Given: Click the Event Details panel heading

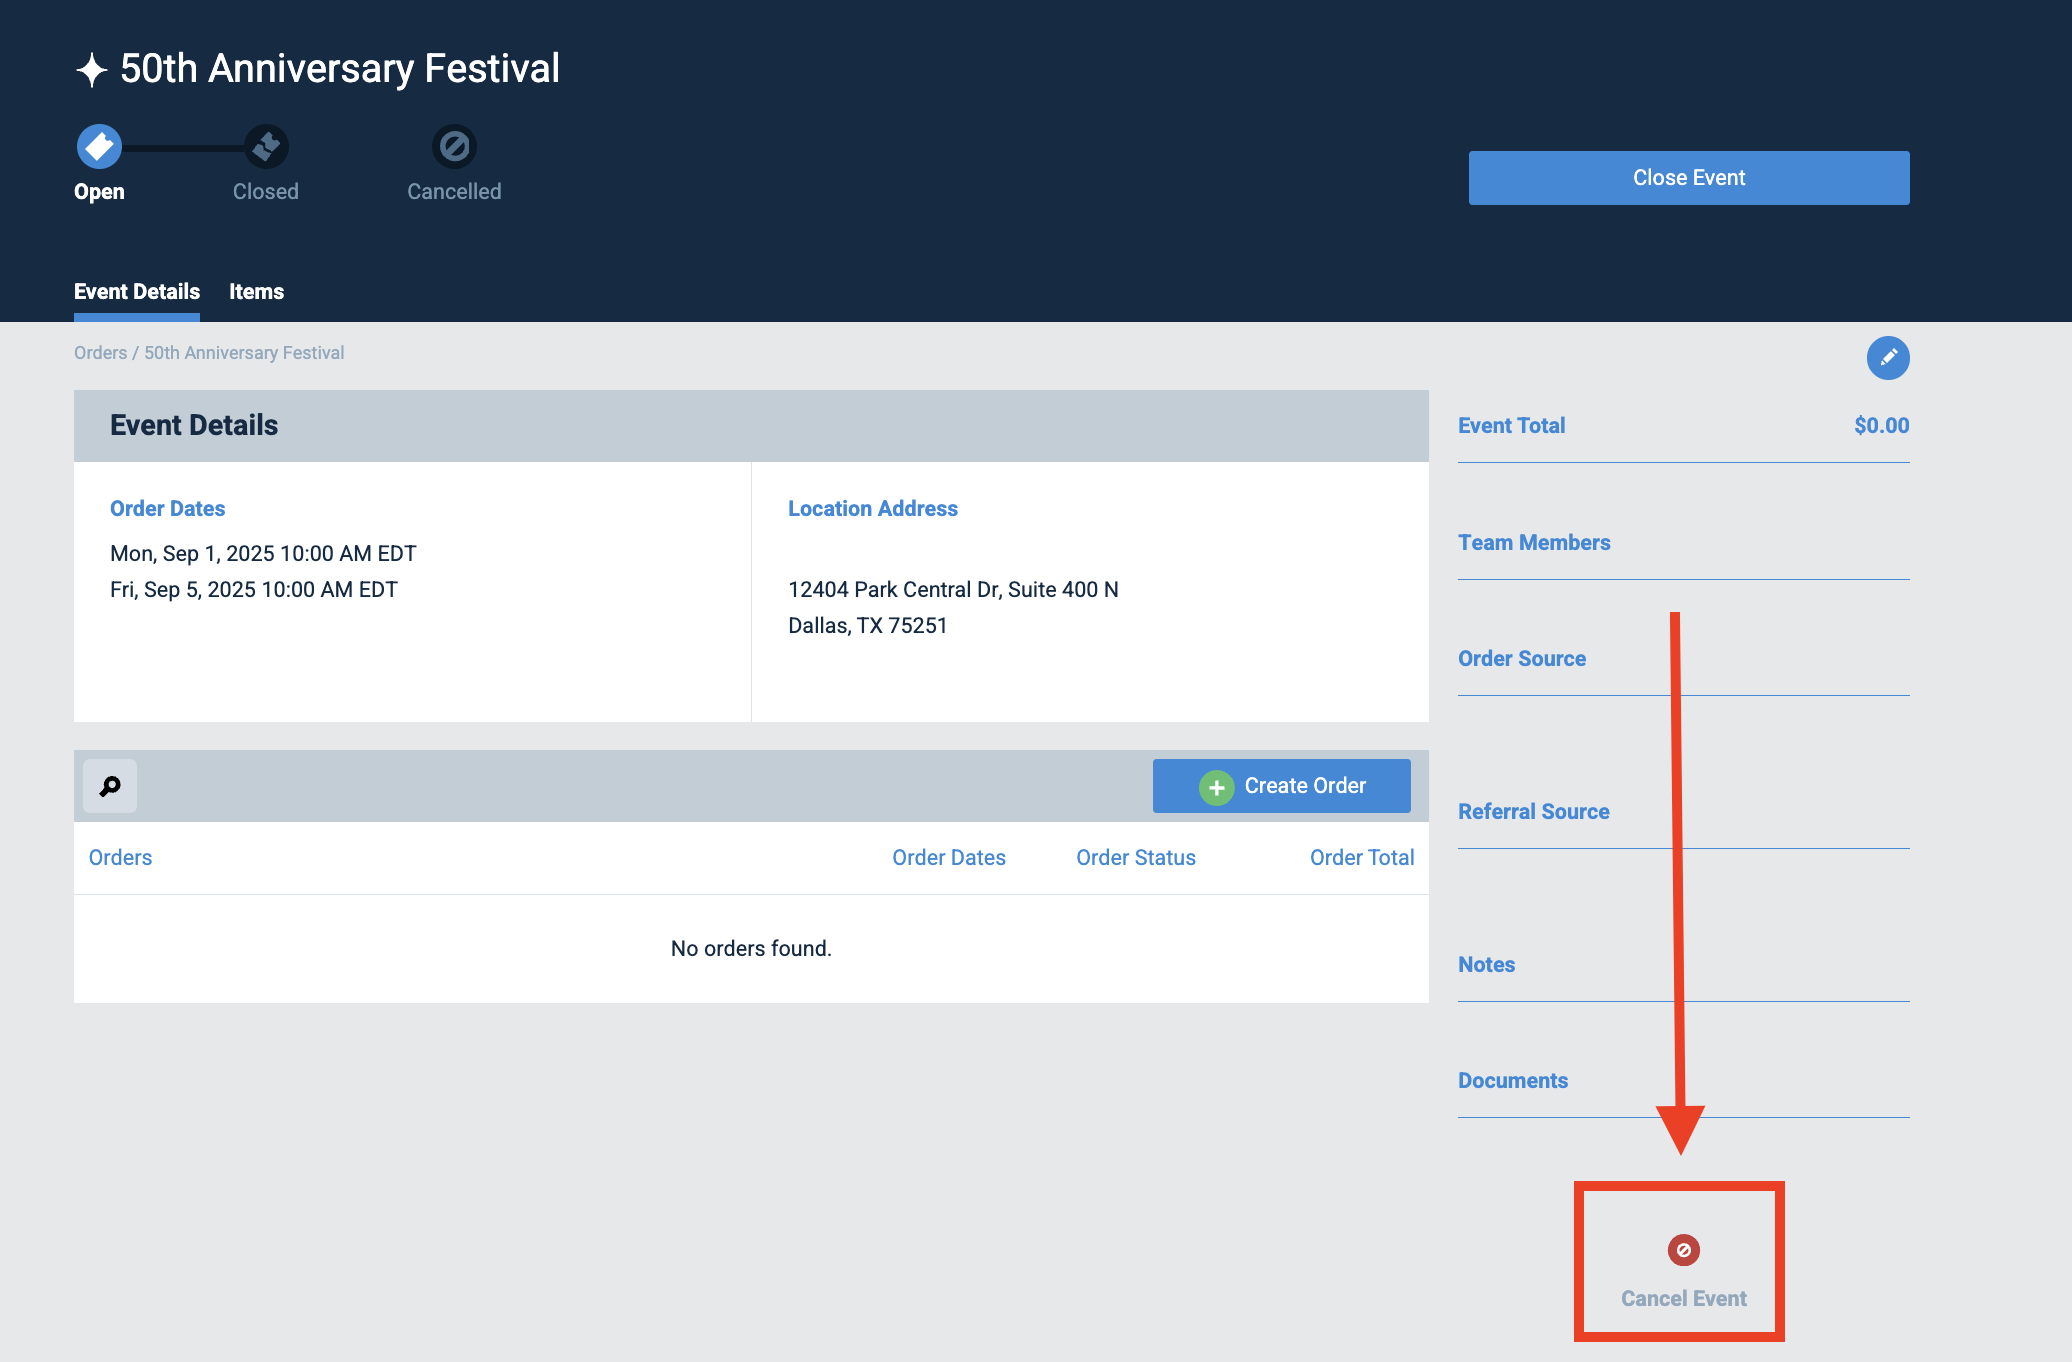Looking at the screenshot, I should pyautogui.click(x=194, y=426).
